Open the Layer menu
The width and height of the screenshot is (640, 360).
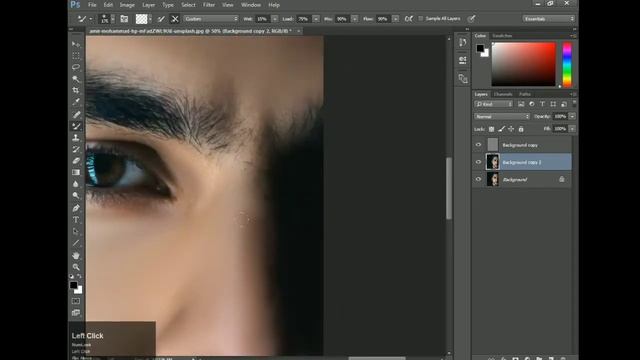coord(149,5)
